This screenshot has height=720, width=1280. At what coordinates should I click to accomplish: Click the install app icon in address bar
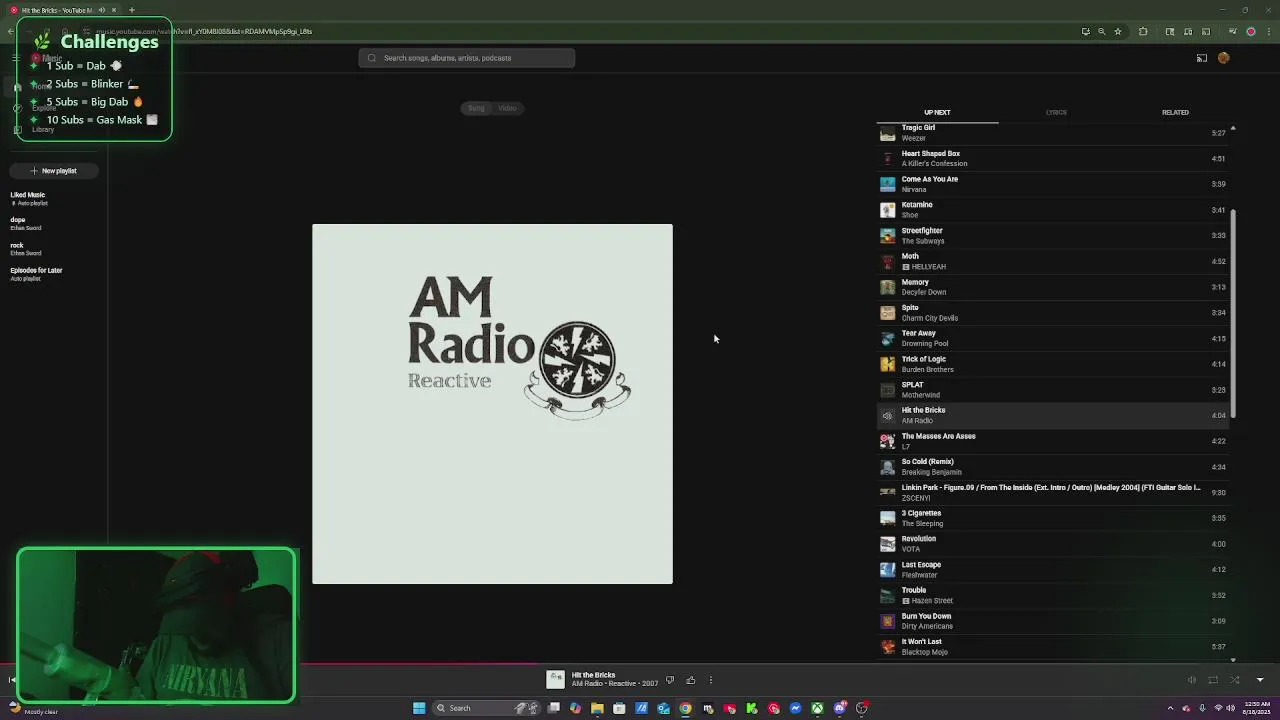(1085, 31)
